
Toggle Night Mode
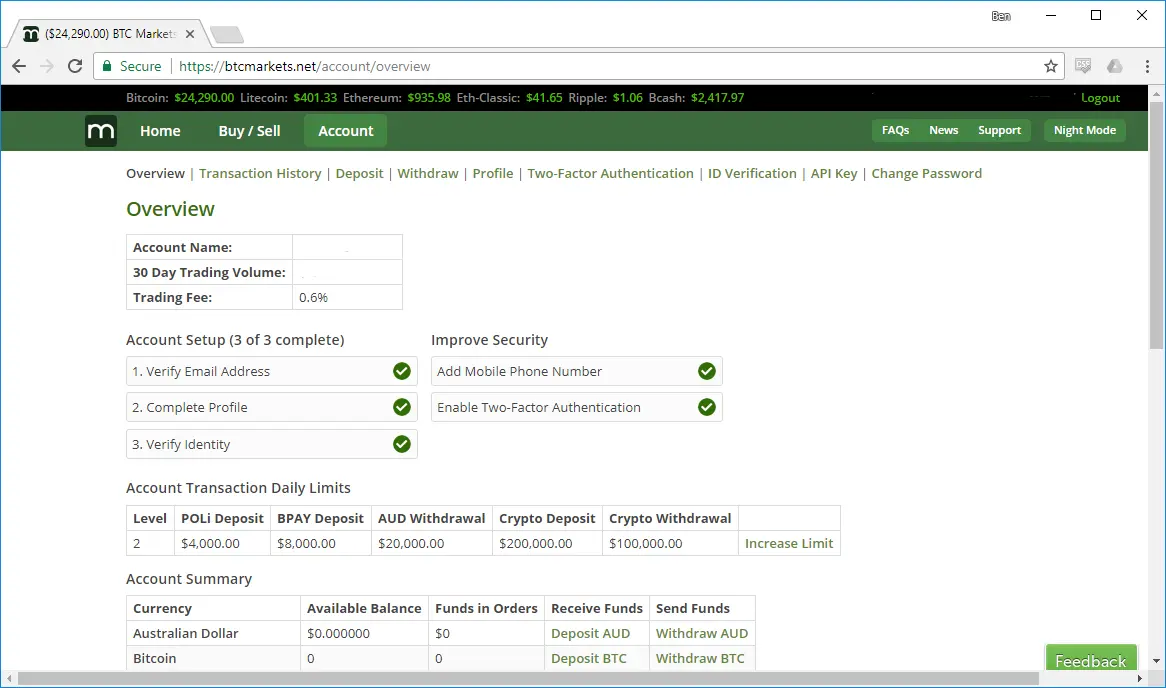point(1085,130)
